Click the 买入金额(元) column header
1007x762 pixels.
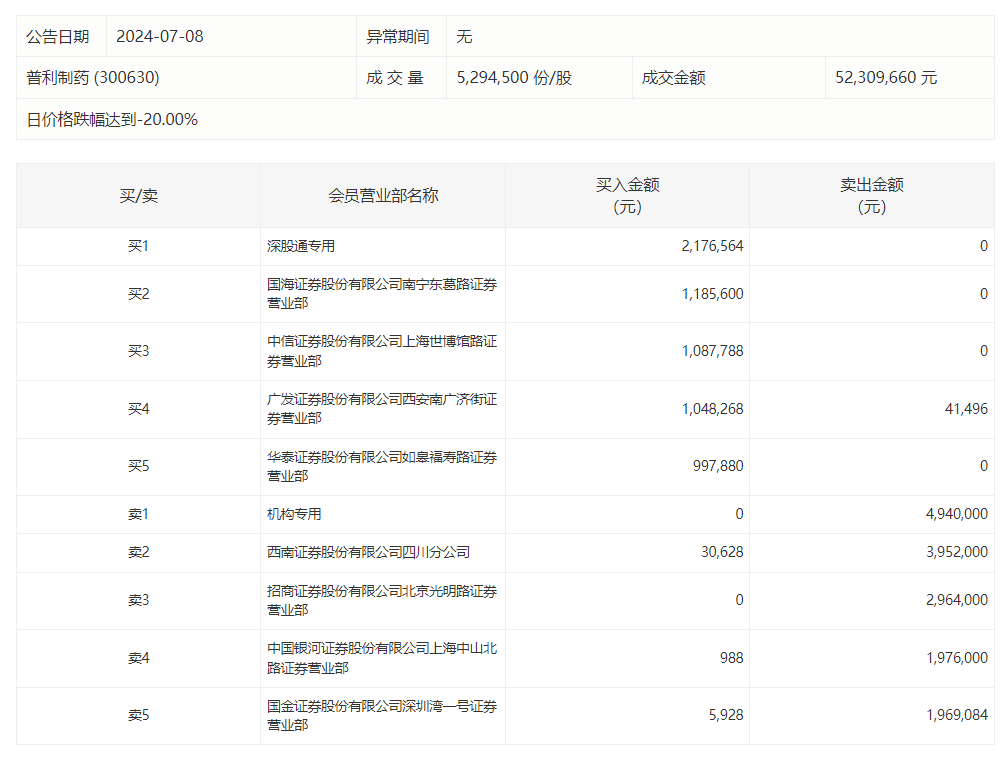[x=627, y=196]
